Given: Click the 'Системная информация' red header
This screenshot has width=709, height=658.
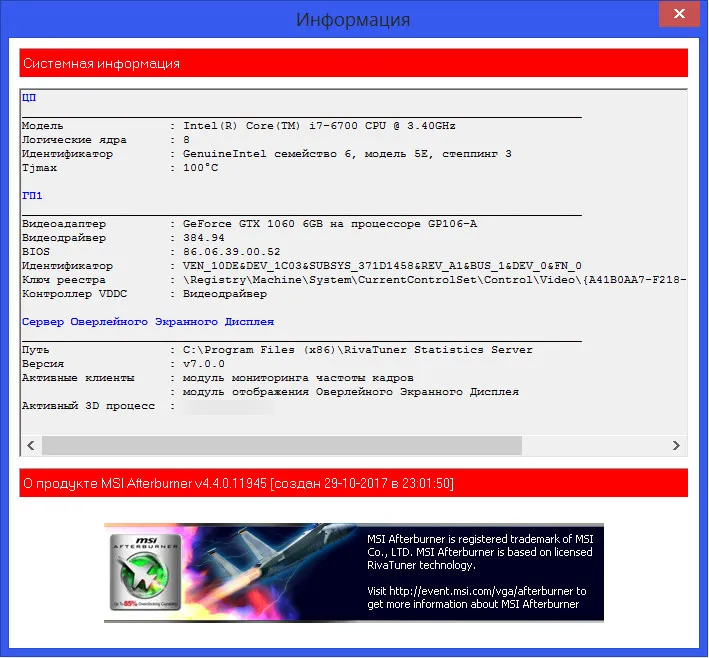Looking at the screenshot, I should [x=354, y=63].
